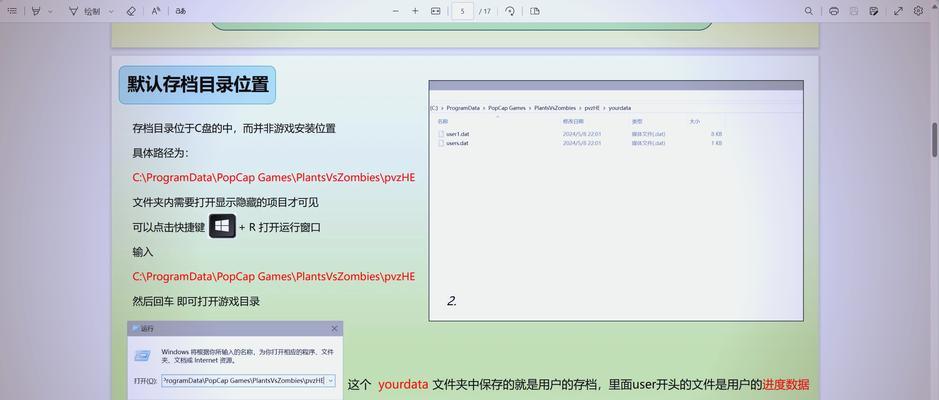Screen dimensions: 939x400
Task: Print the PDF document
Action: point(834,11)
